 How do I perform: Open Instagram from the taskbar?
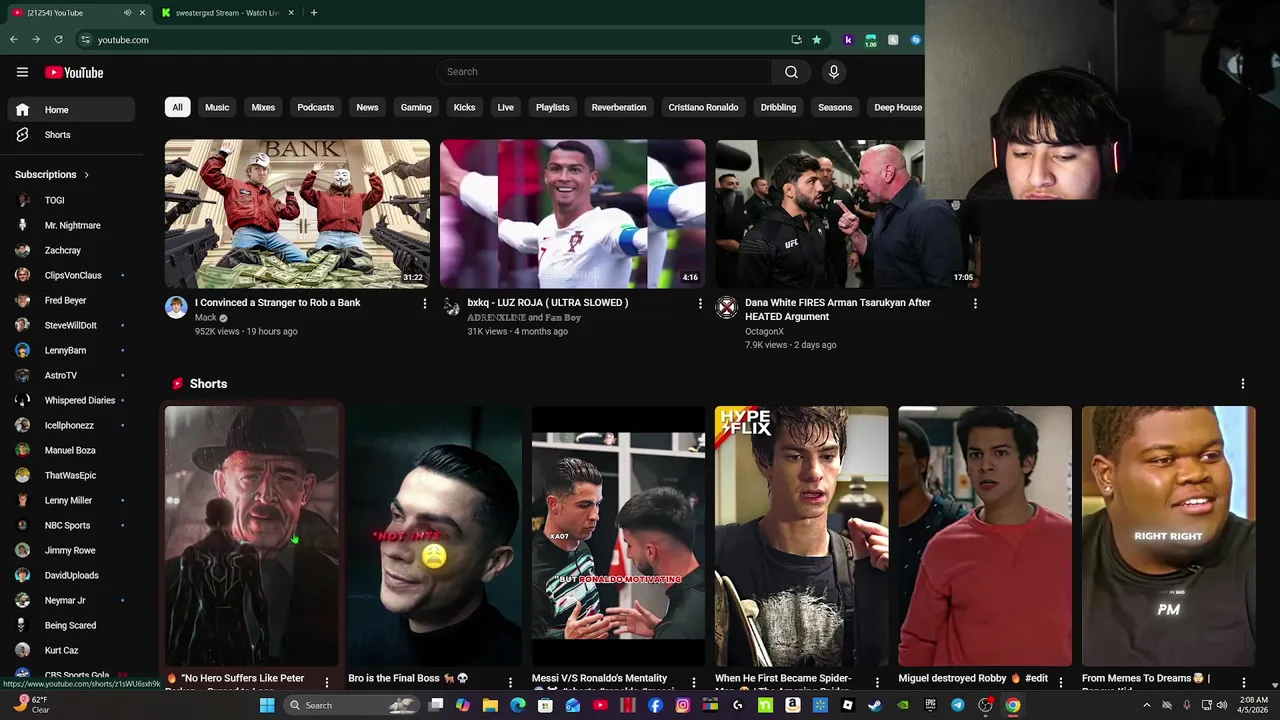[x=682, y=705]
